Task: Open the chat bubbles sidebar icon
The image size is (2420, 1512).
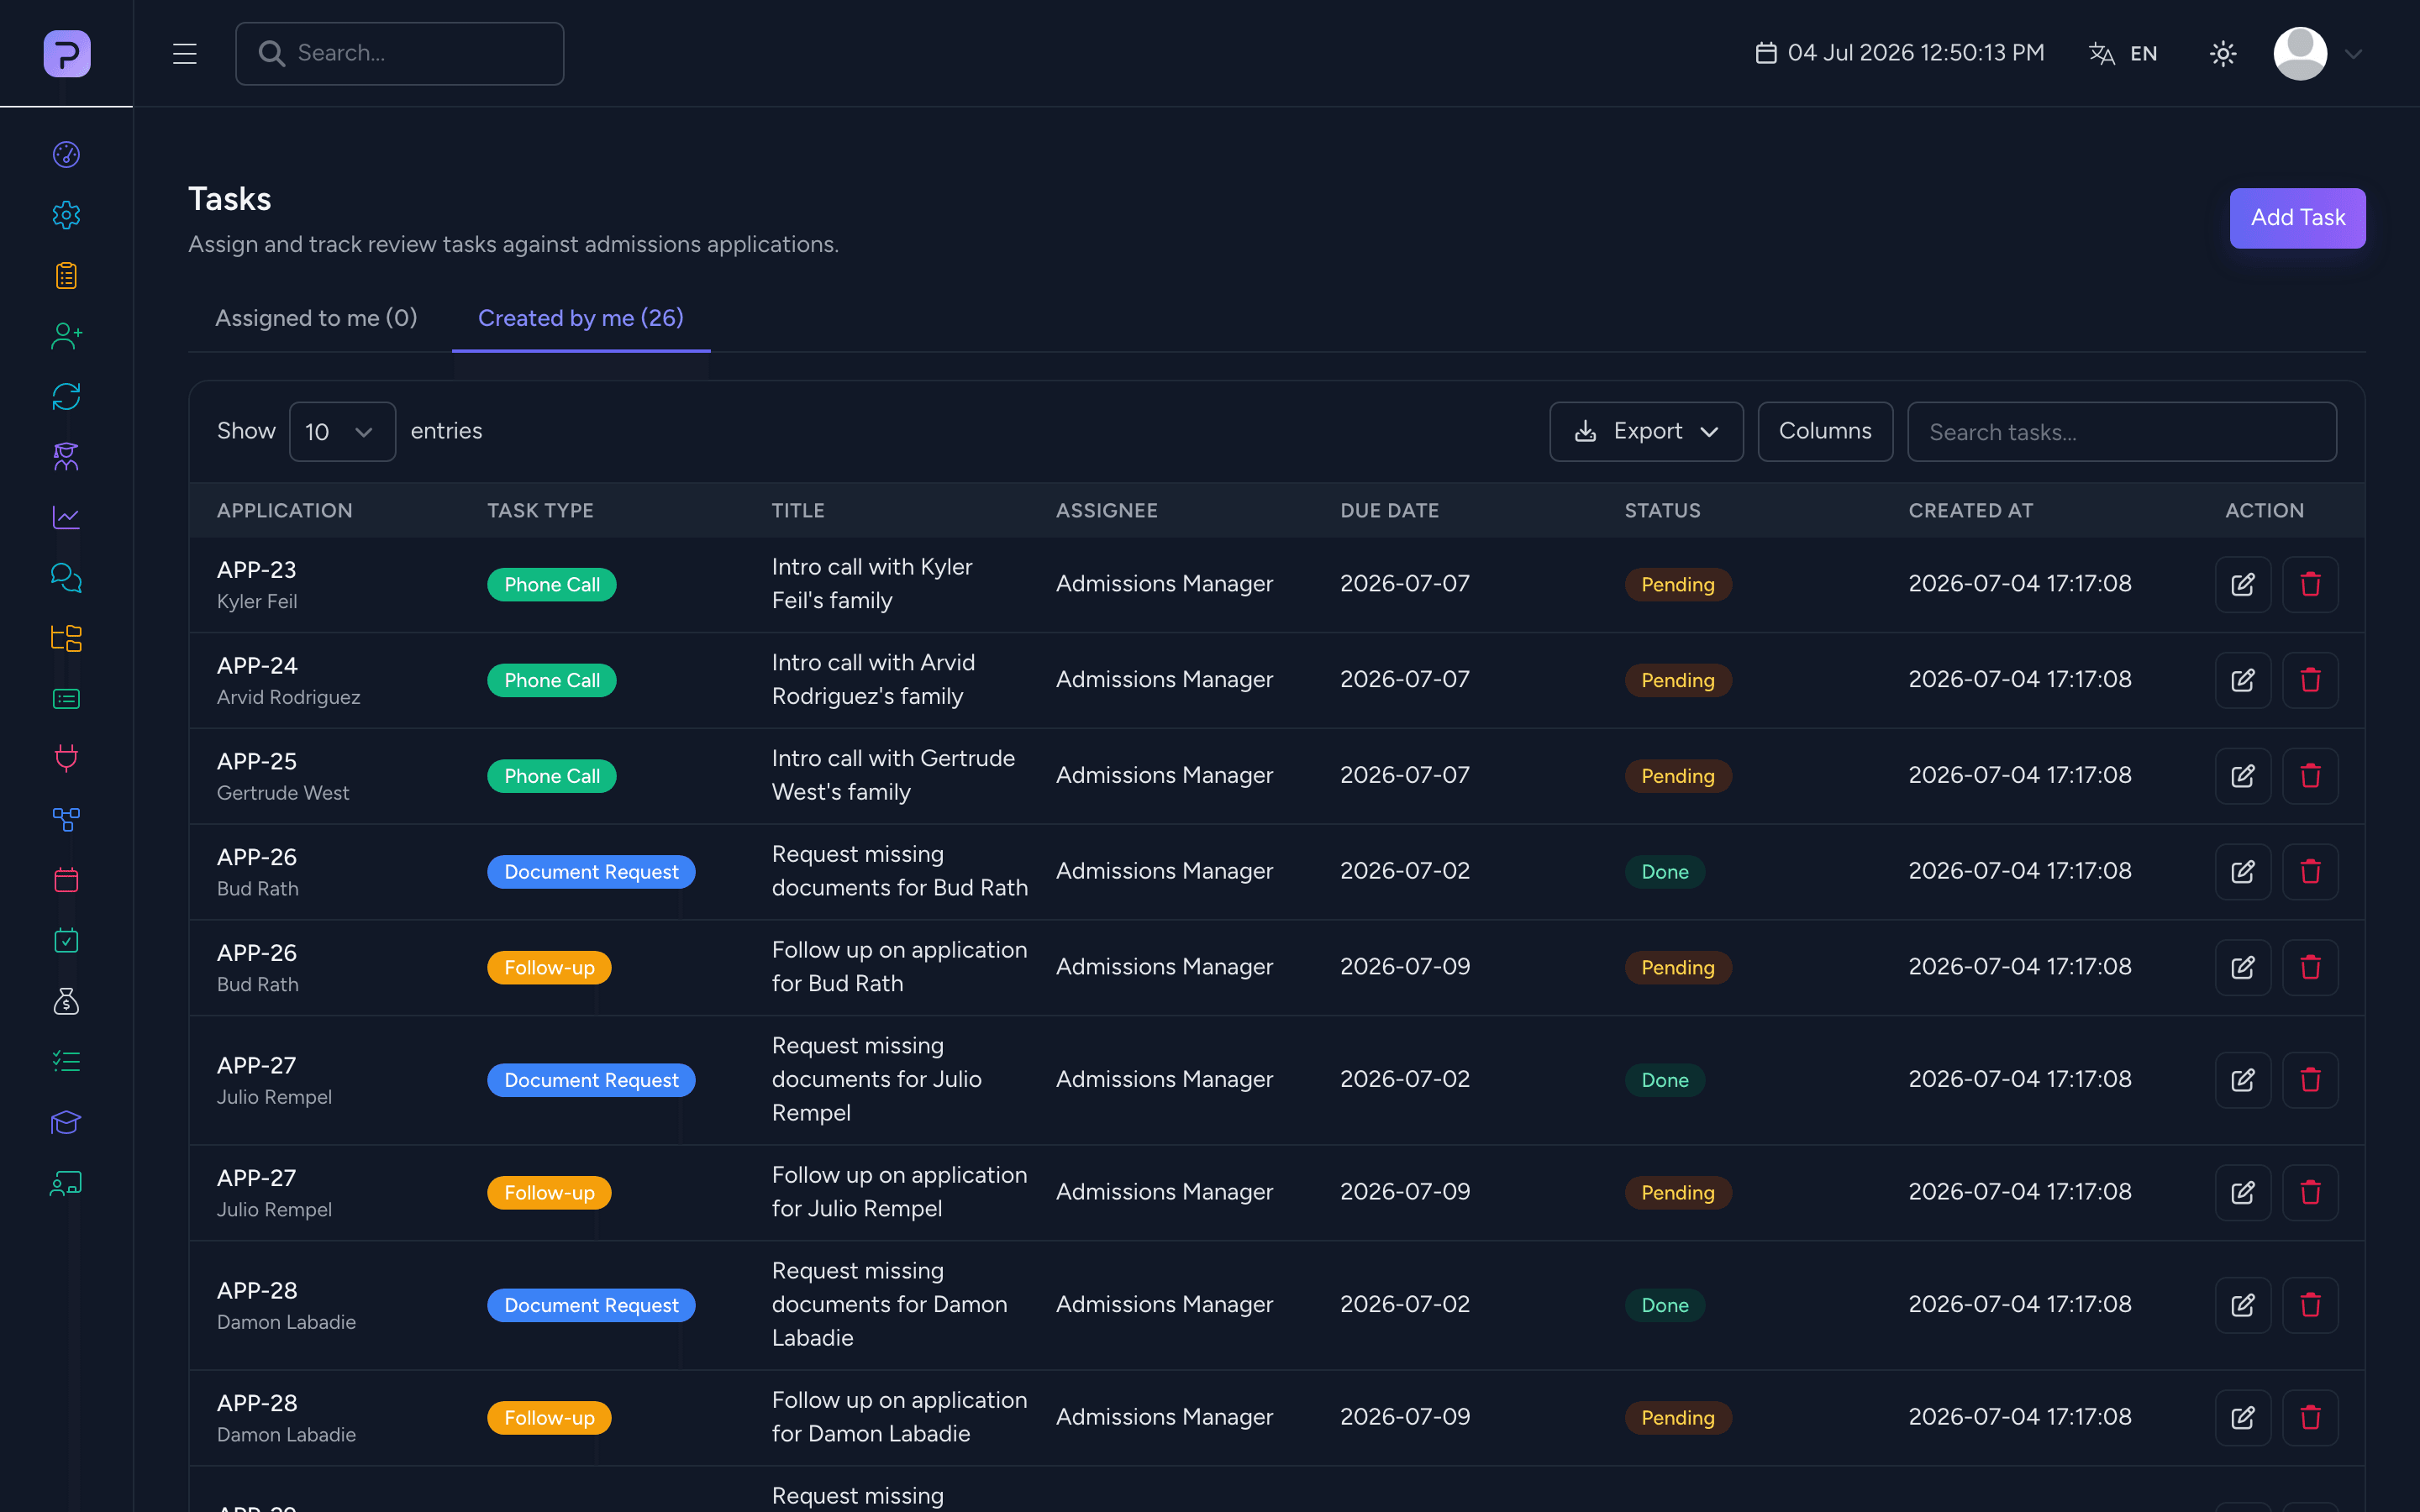Action: click(66, 578)
